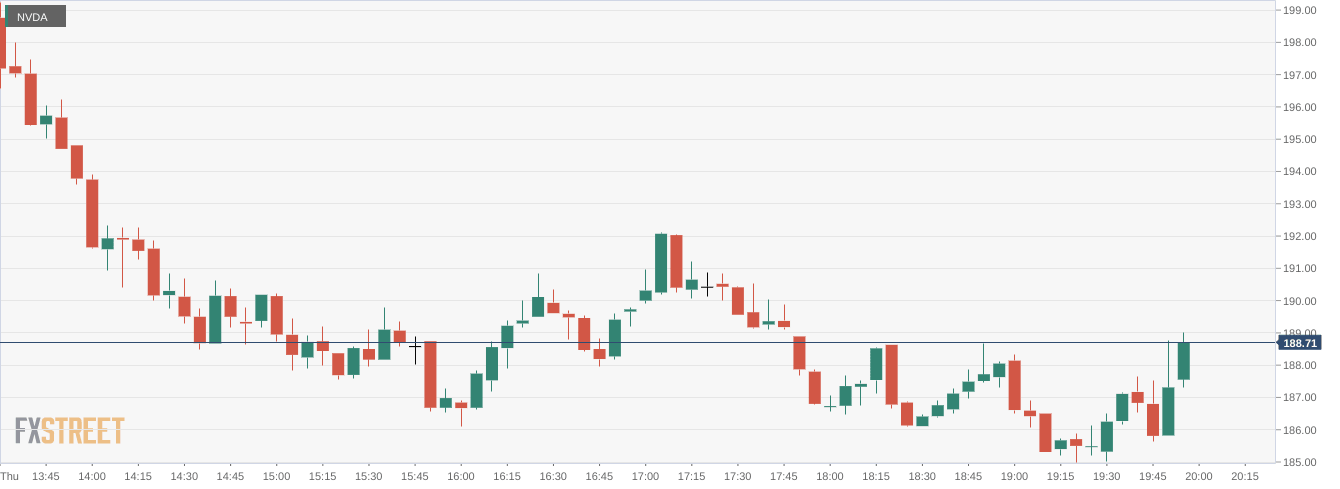Viewport: 1340px width, 489px height.
Task: Click the 17:00 time axis label
Action: tap(645, 476)
